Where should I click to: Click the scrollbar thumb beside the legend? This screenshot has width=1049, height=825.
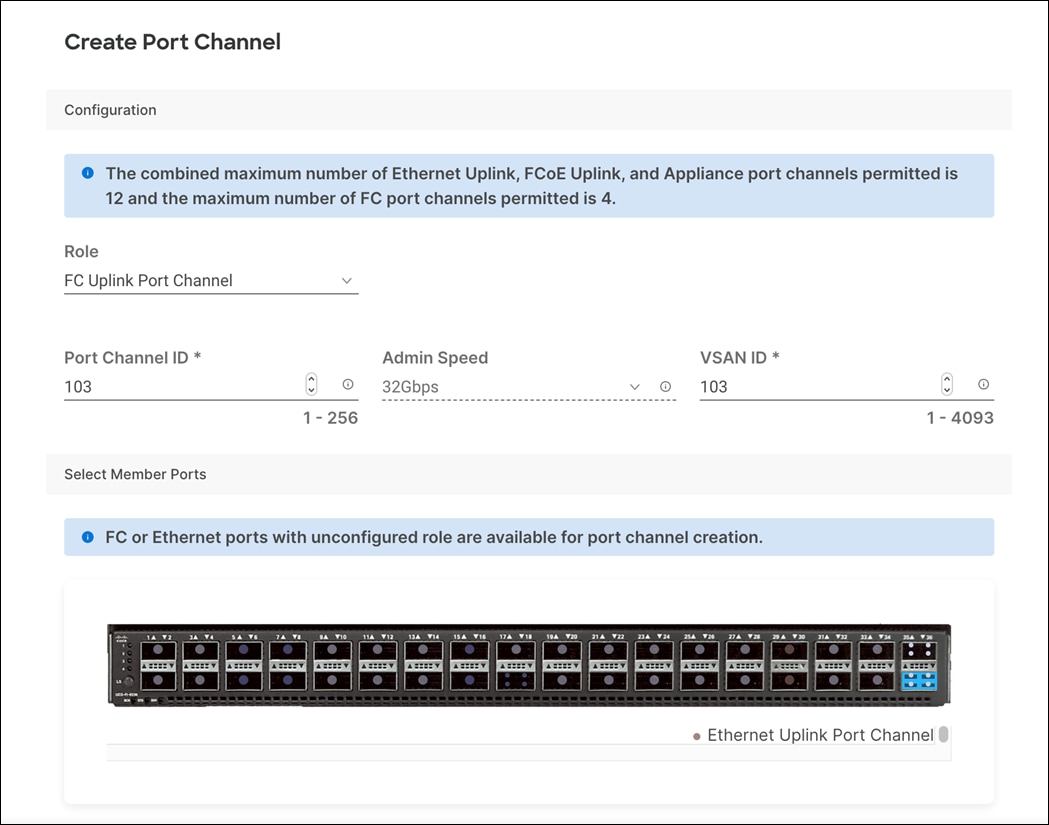point(942,734)
